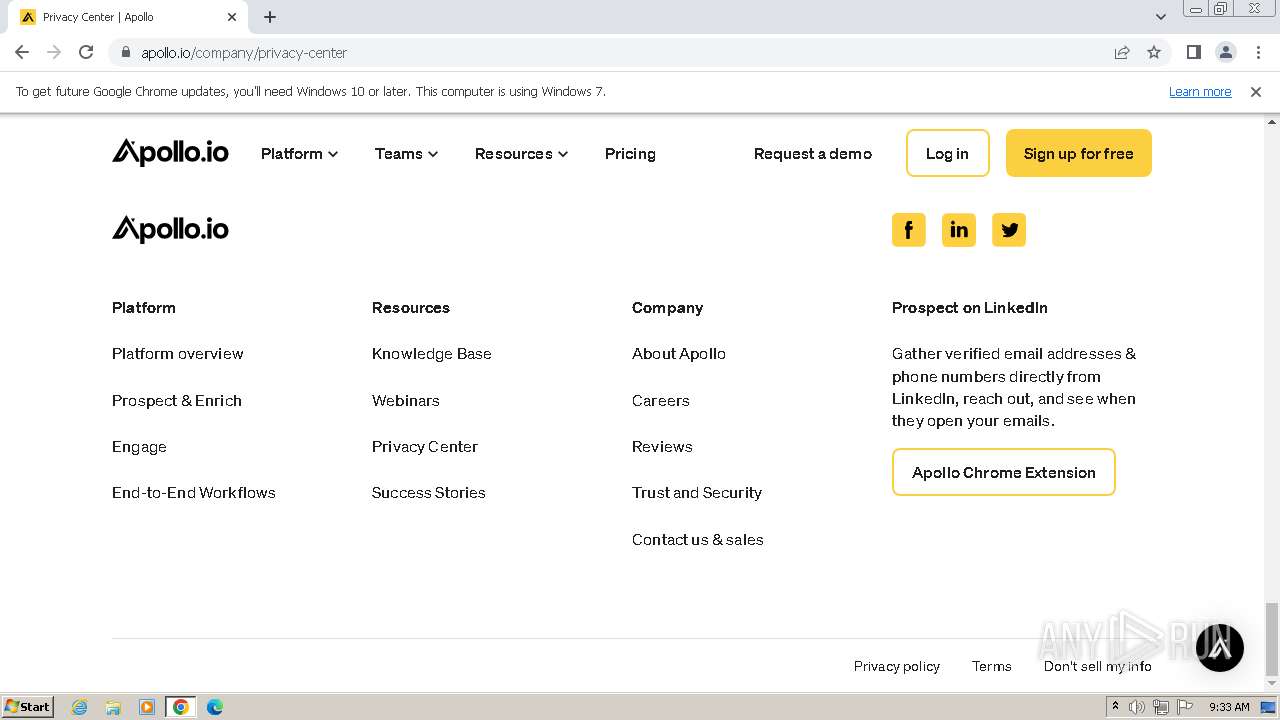Click Don't sell my info link

(x=1097, y=666)
